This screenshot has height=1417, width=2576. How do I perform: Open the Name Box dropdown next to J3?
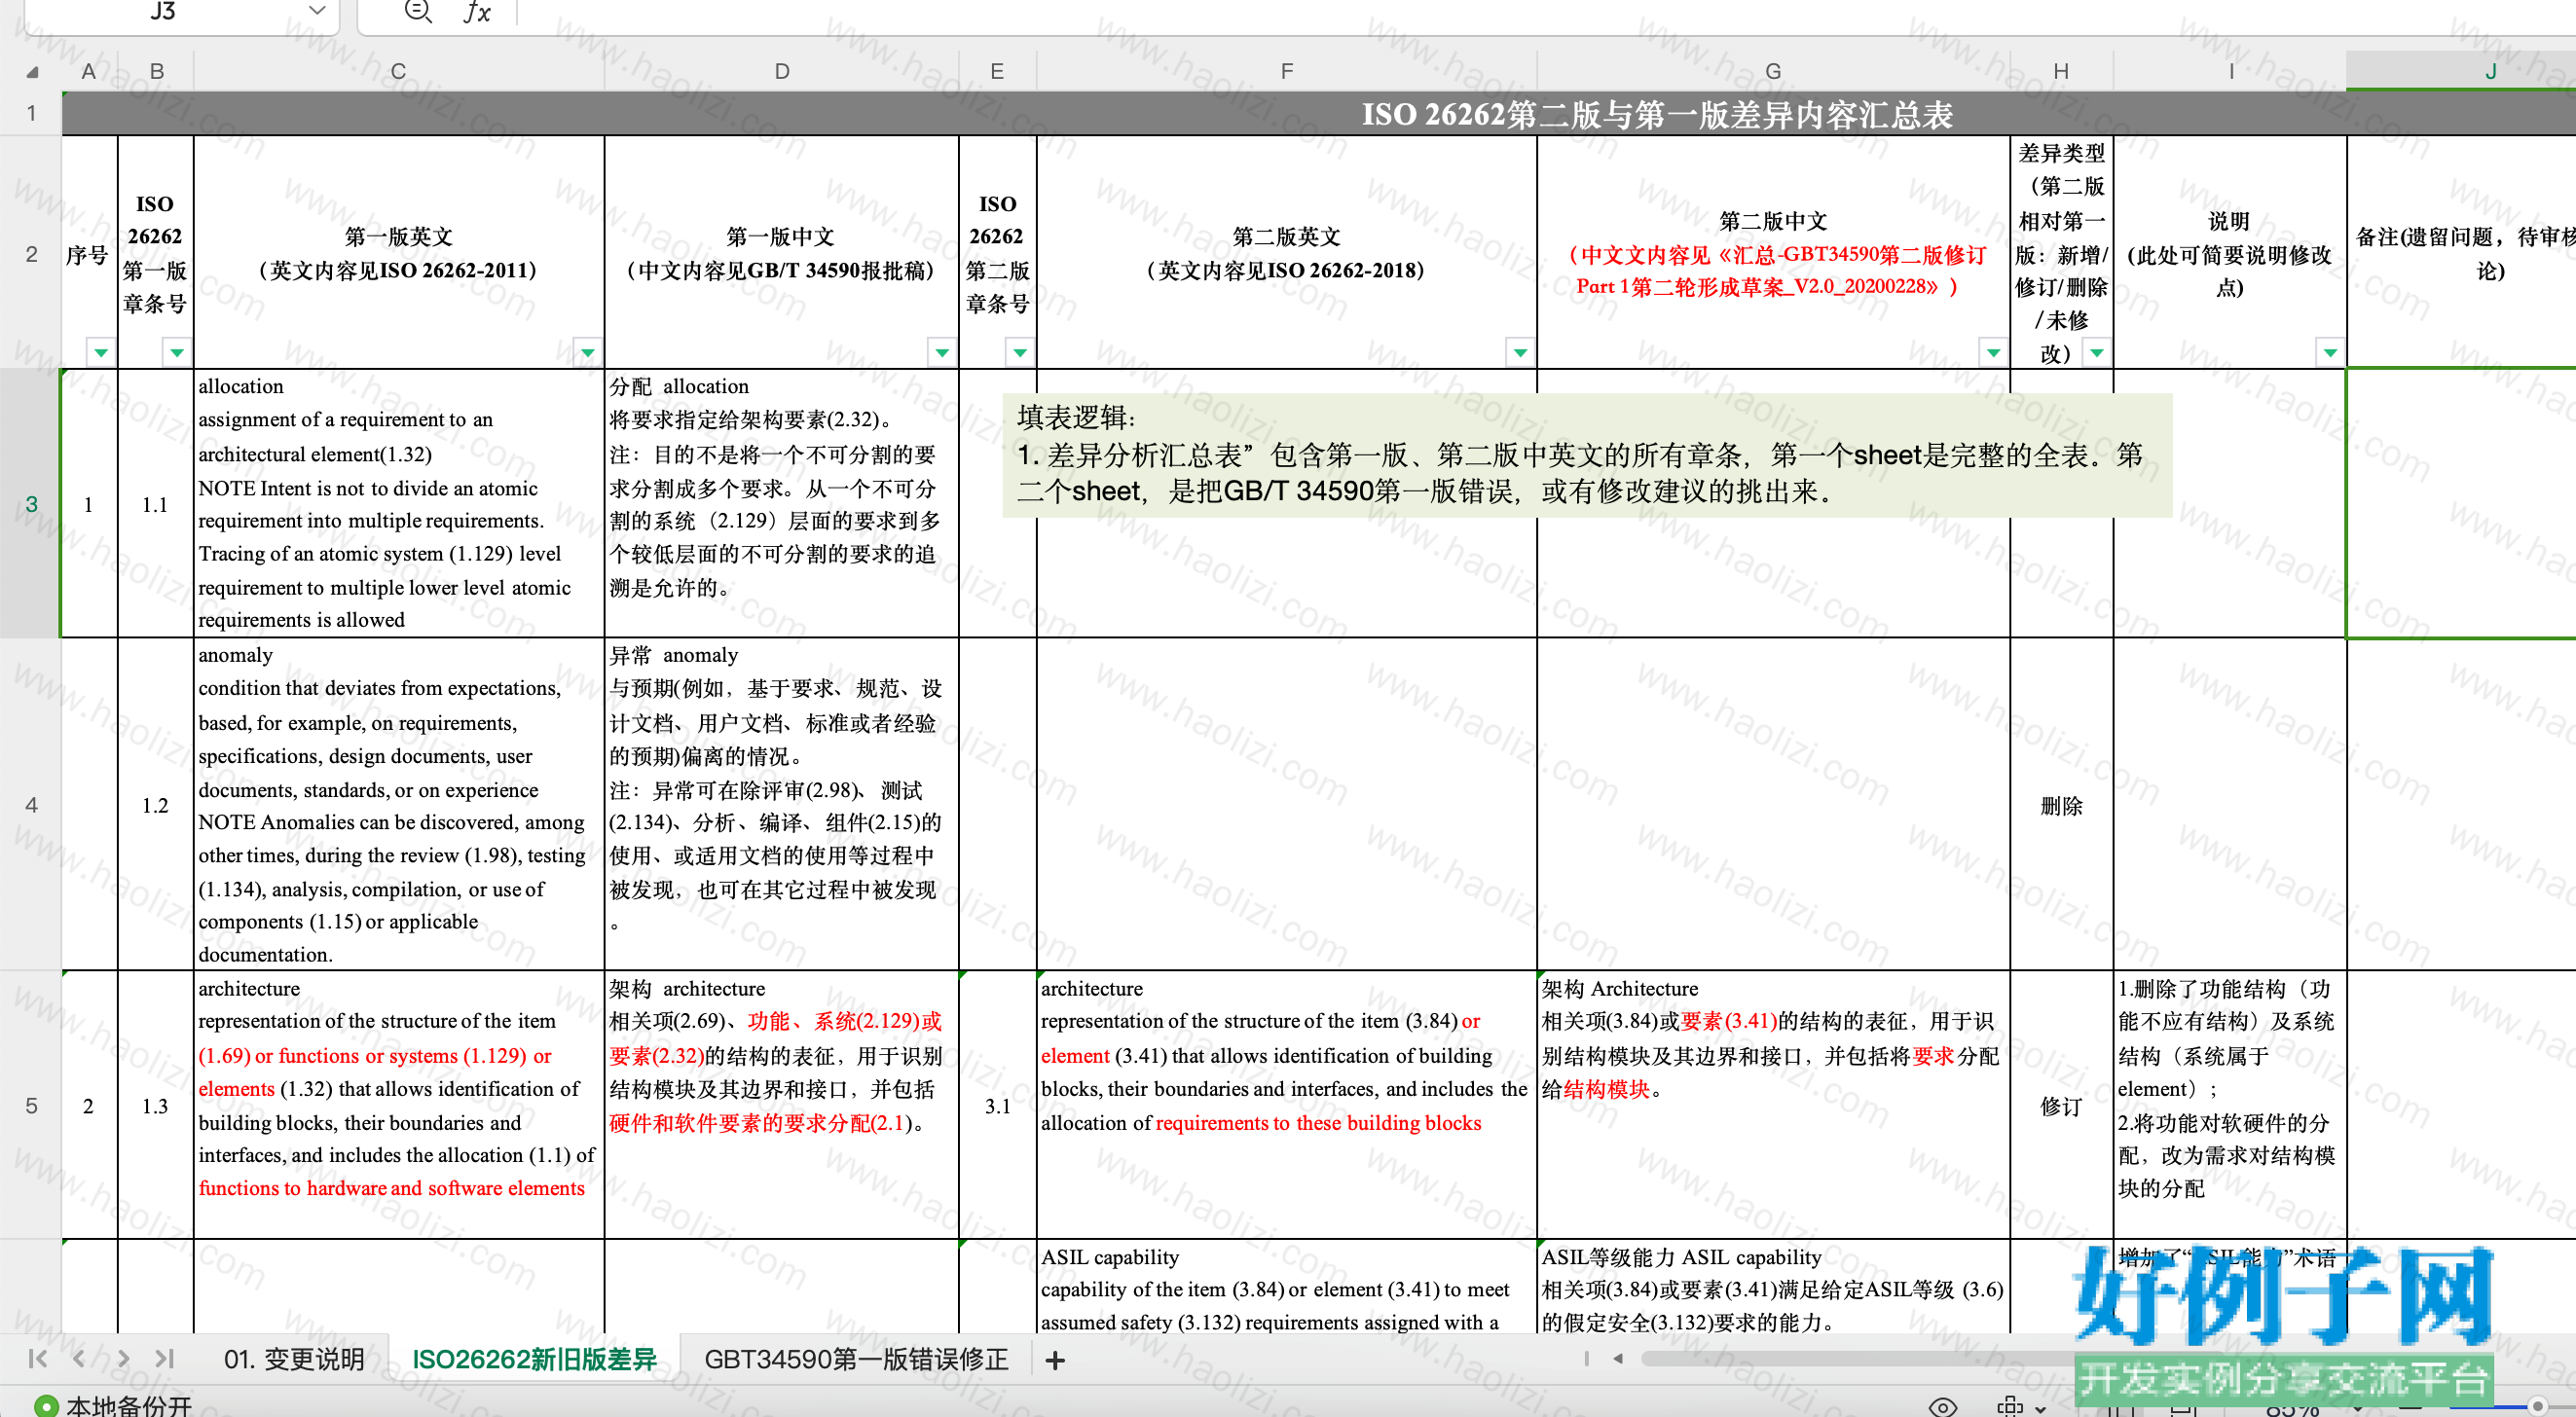317,11
